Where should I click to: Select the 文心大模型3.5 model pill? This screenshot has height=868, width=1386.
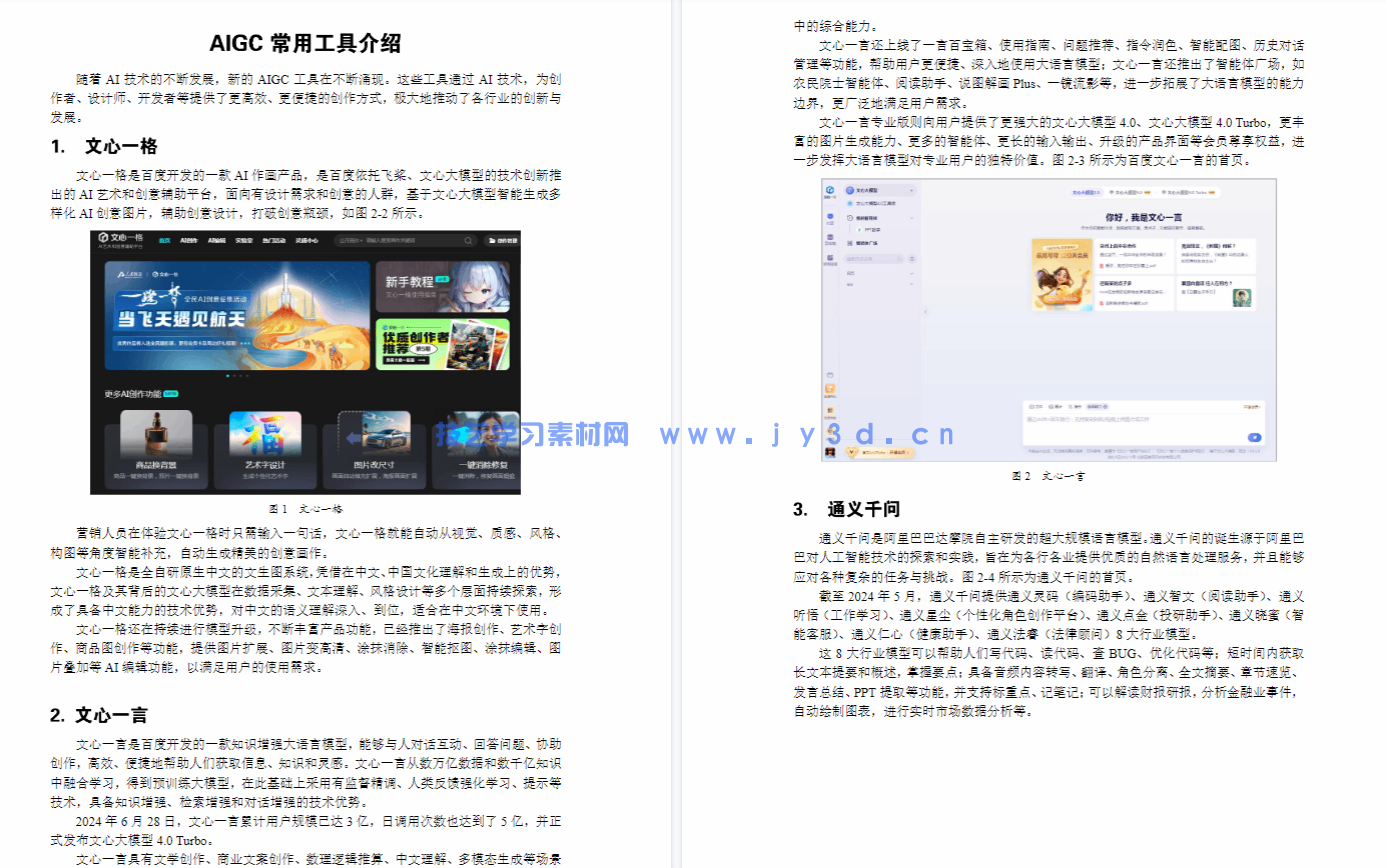pyautogui.click(x=1085, y=192)
